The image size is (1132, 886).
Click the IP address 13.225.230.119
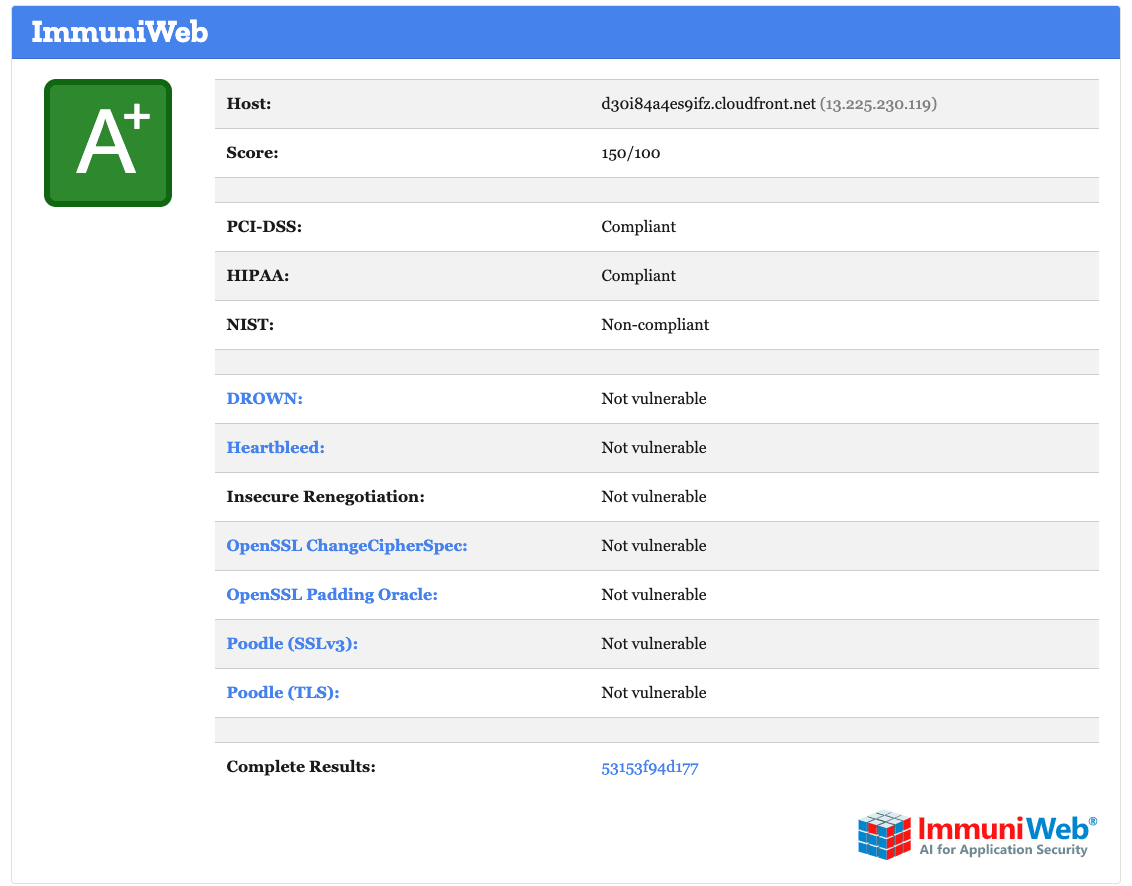878,103
